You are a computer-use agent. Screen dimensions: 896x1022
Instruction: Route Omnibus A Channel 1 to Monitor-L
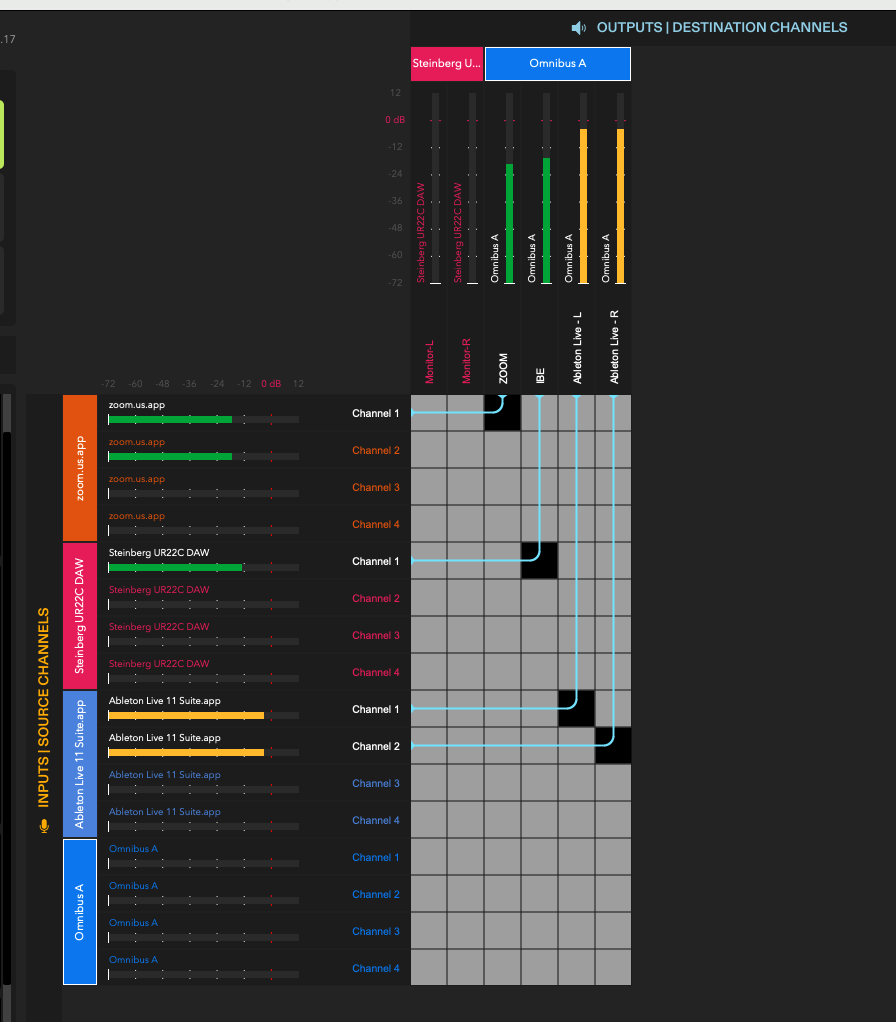click(429, 856)
